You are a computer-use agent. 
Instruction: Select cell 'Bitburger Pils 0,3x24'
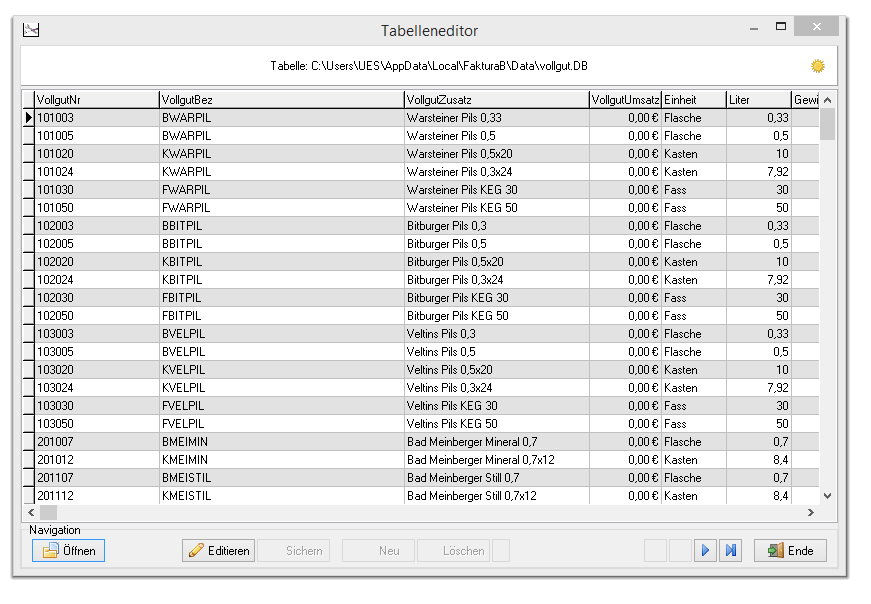click(x=497, y=280)
